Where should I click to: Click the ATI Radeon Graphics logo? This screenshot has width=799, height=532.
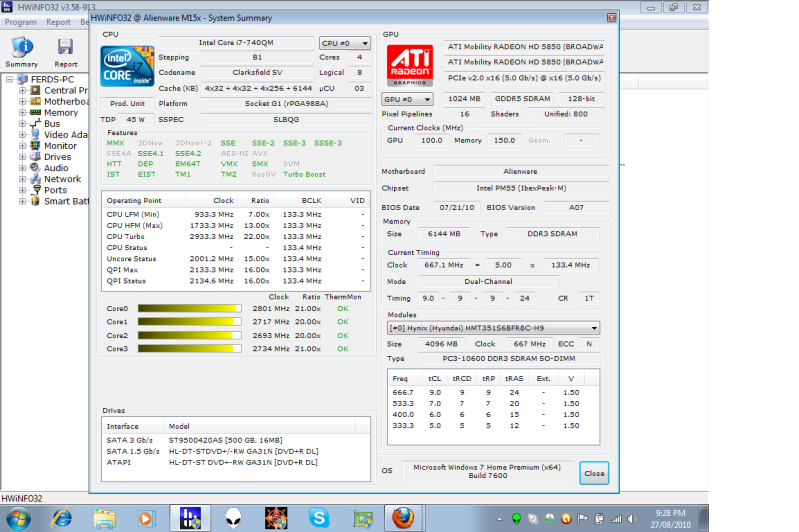click(x=410, y=65)
